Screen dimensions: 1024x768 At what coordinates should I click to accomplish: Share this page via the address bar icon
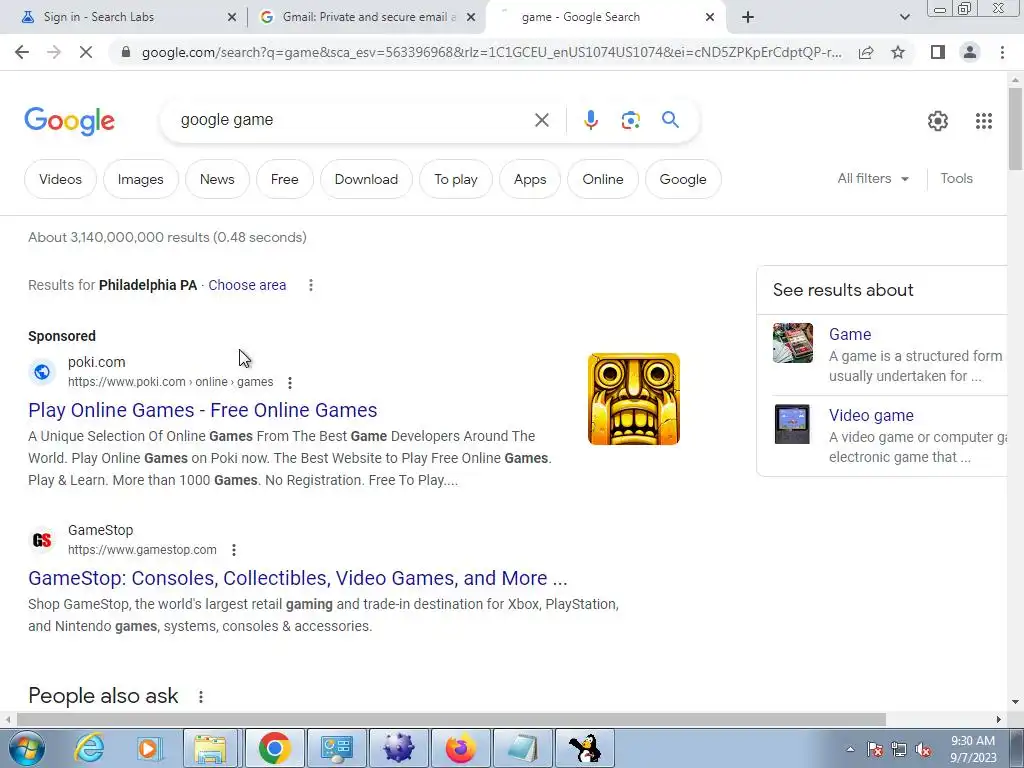pyautogui.click(x=866, y=52)
